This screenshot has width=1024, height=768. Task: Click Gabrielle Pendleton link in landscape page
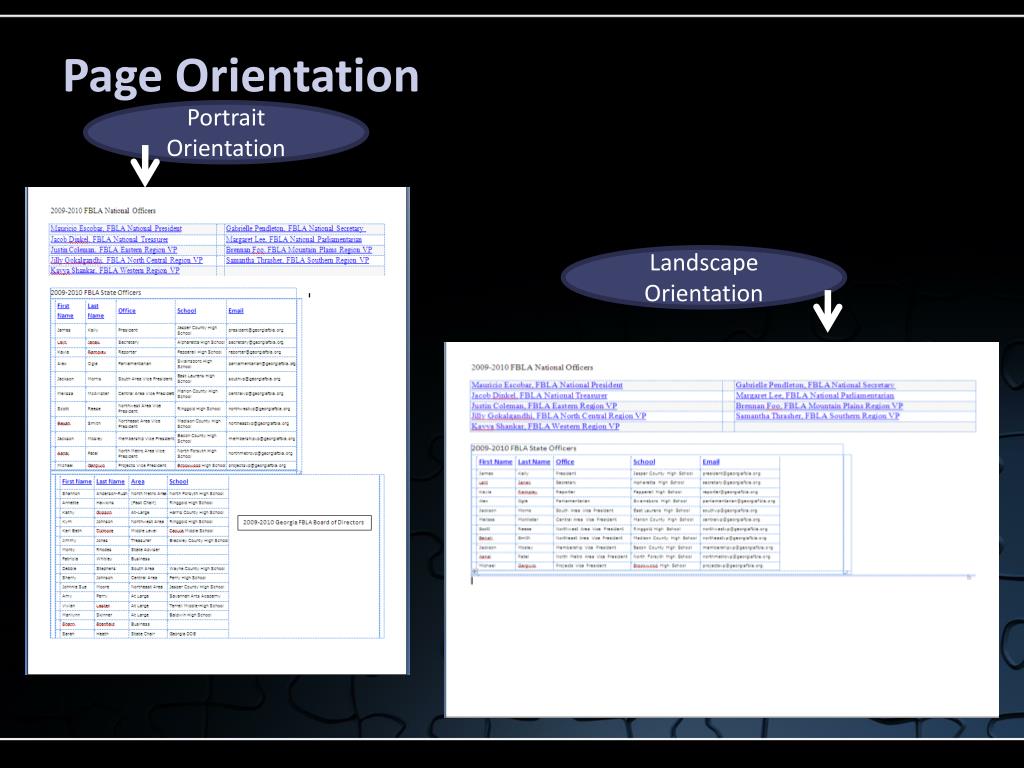tap(814, 385)
